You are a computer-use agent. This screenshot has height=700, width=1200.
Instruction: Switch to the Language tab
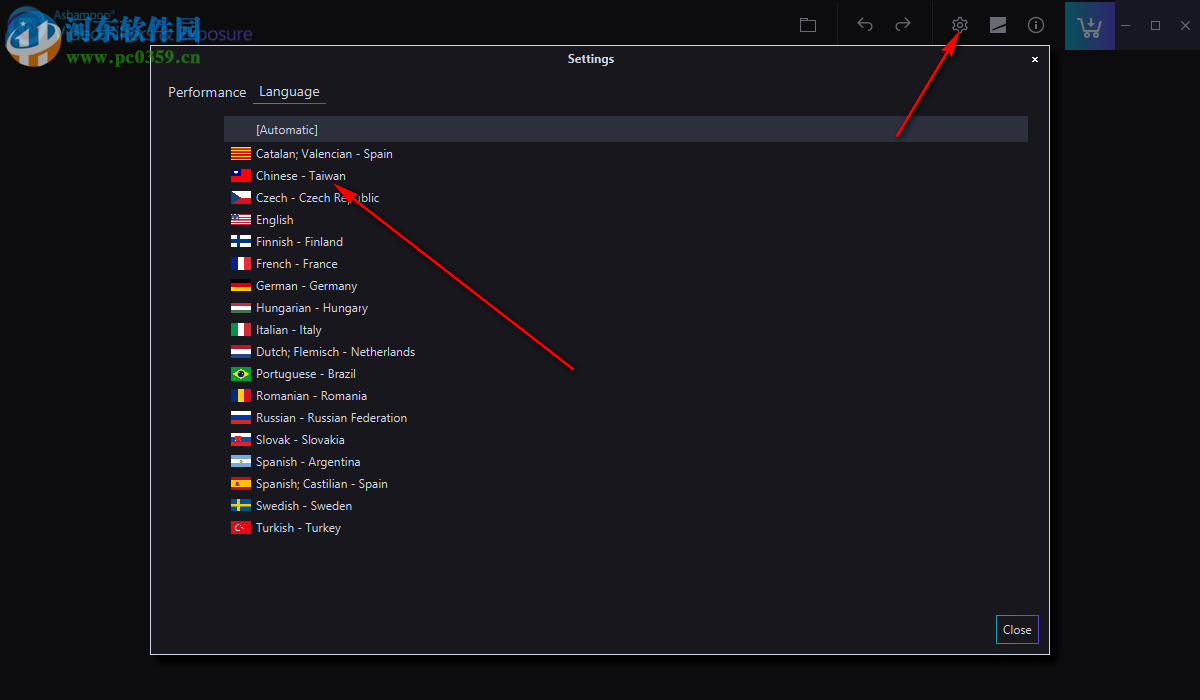(289, 91)
